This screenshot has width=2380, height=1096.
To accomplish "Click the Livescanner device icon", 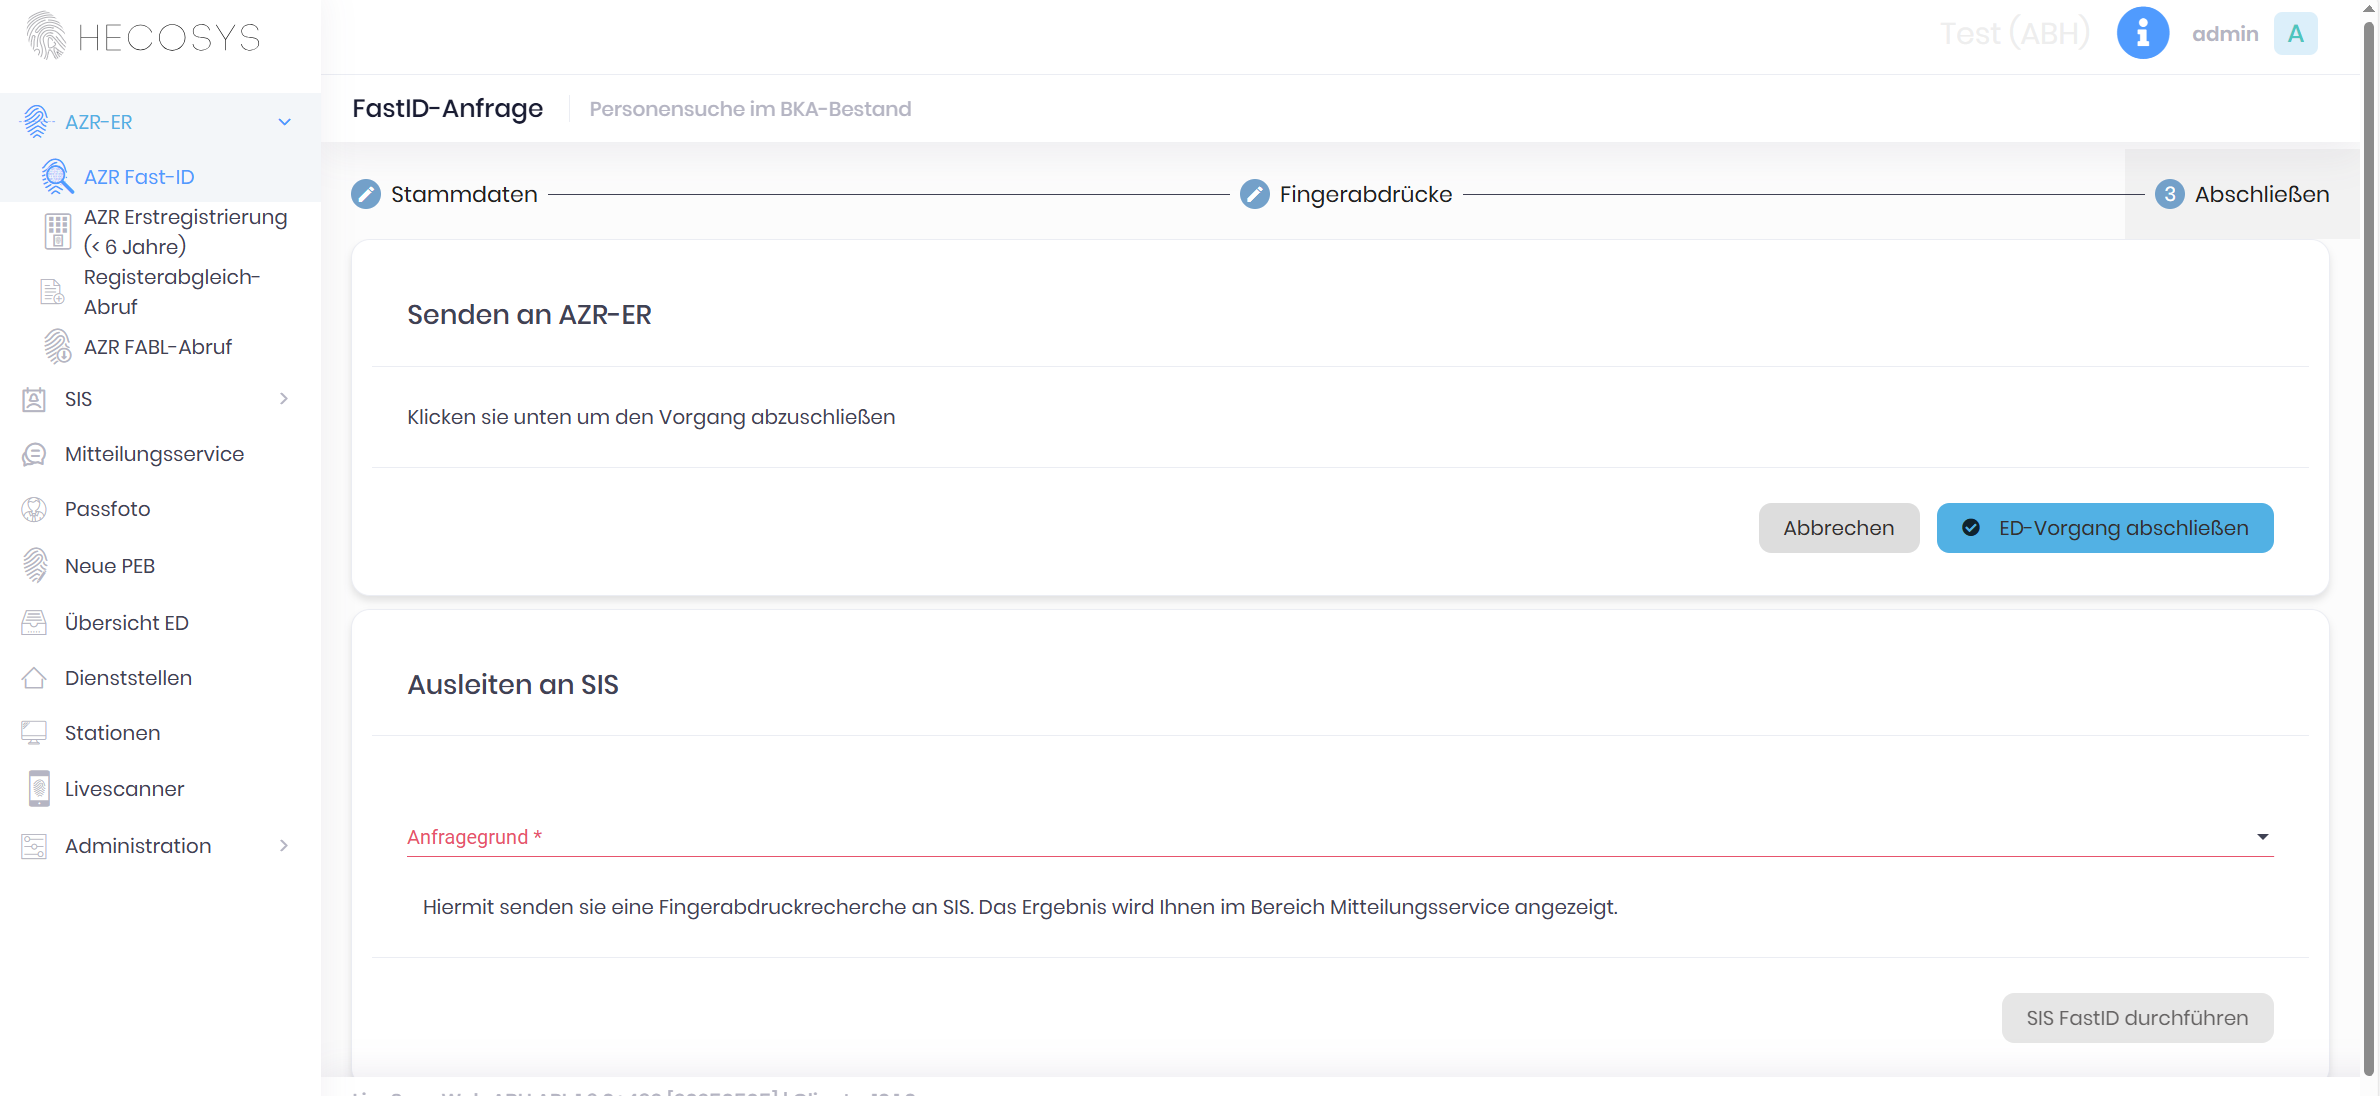I will pos(38,789).
